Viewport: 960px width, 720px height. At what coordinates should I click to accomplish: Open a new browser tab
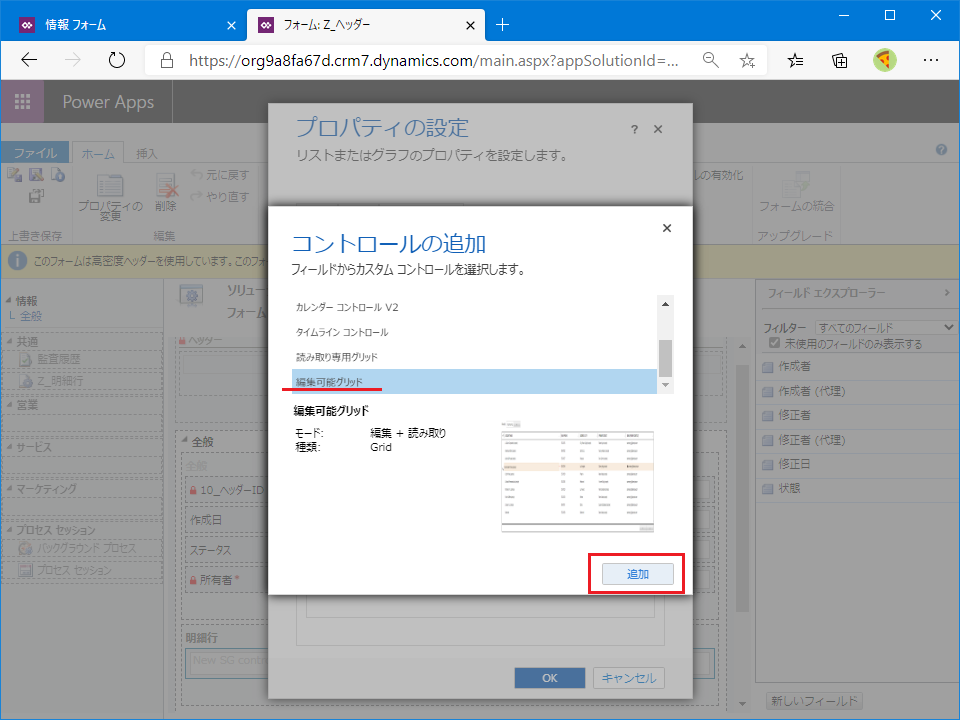[502, 24]
